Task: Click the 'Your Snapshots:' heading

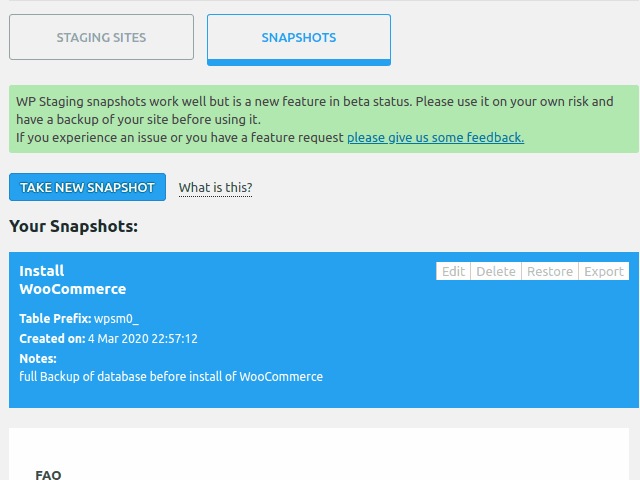Action: (x=73, y=226)
